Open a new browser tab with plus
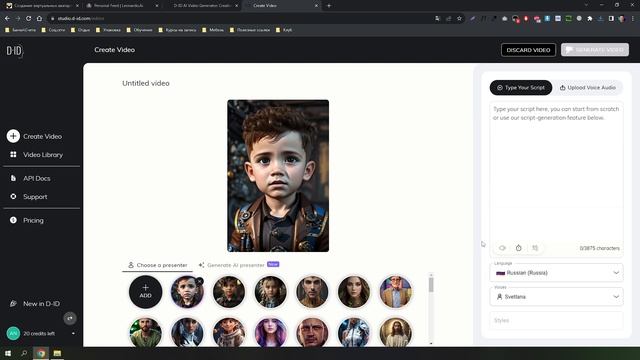Screen dimensions: 640x360 [329, 6]
